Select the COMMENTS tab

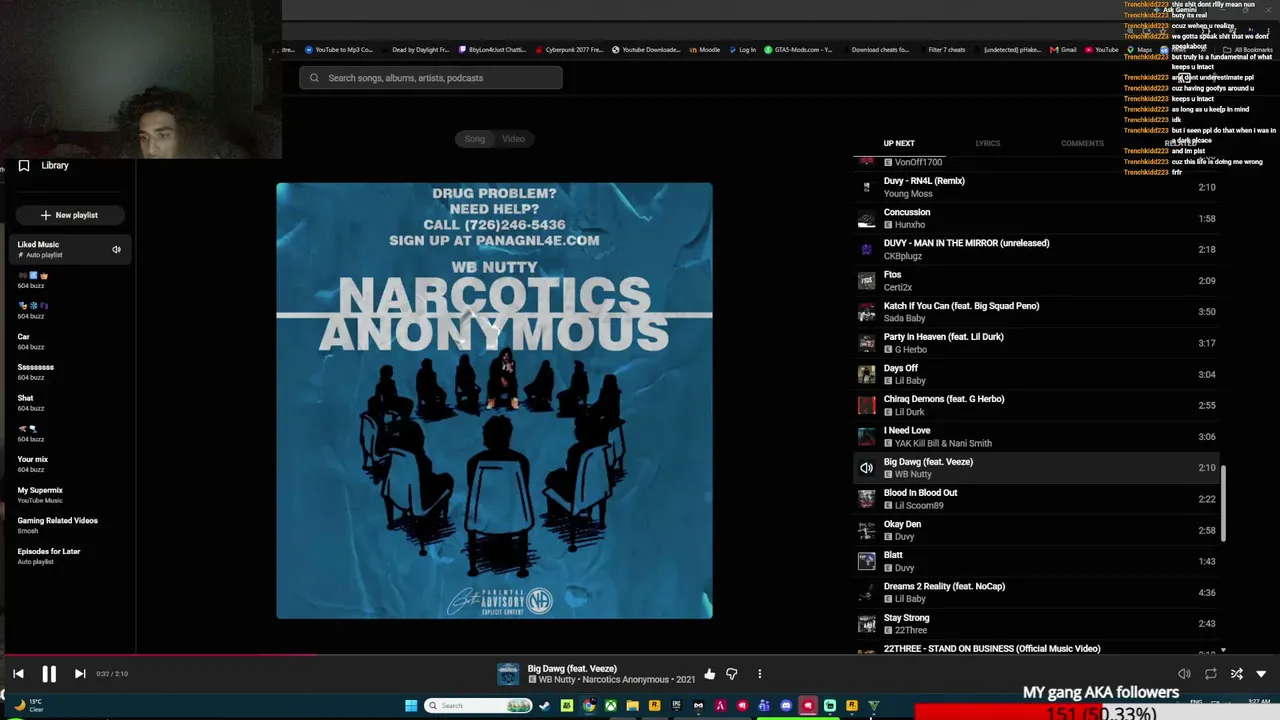[1082, 143]
